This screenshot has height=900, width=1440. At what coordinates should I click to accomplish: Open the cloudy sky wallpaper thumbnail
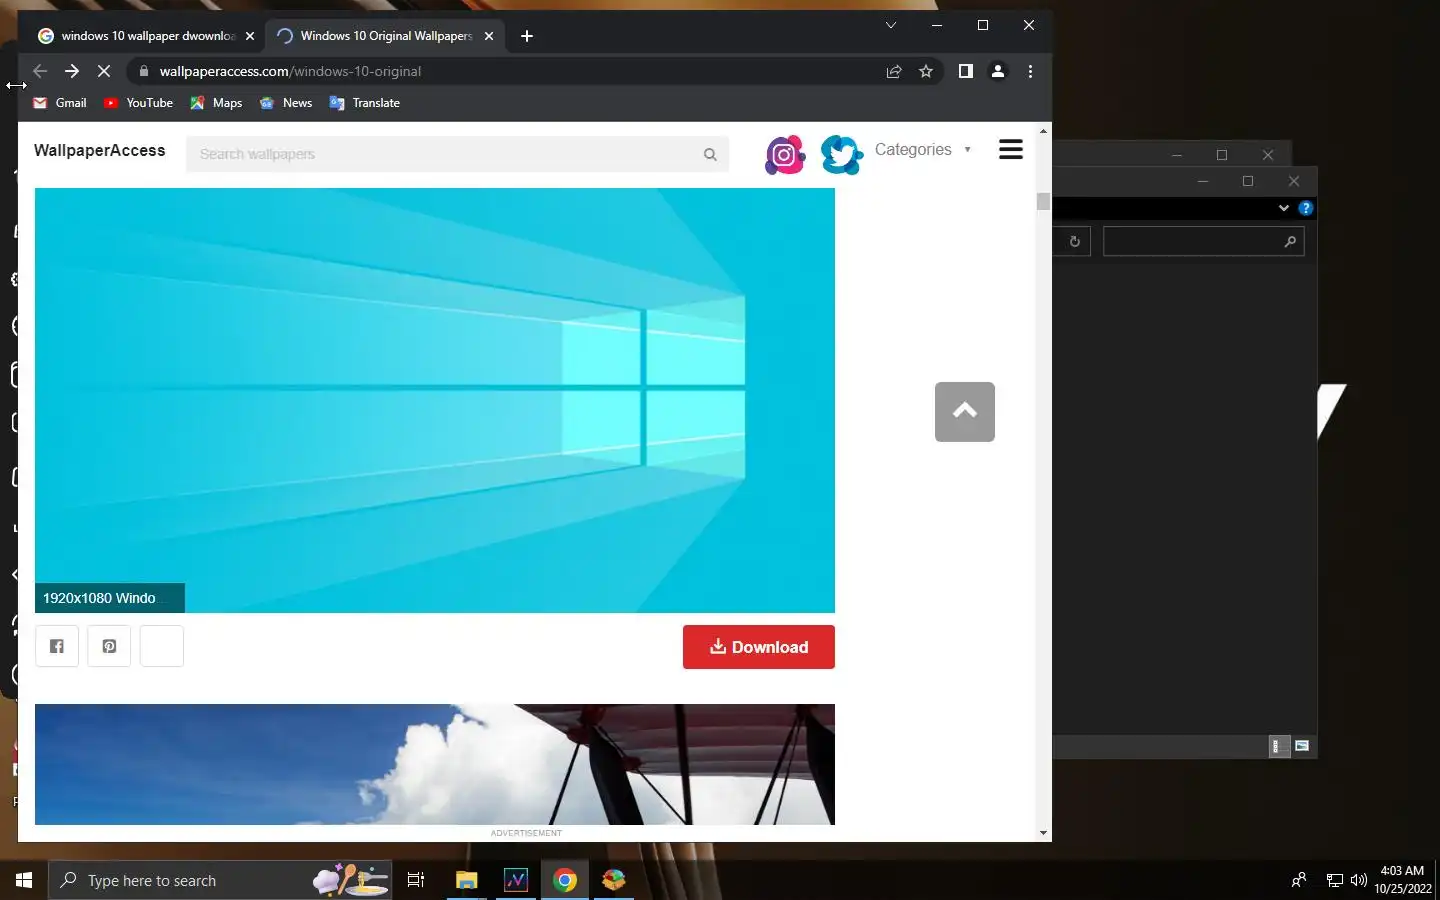click(x=435, y=764)
